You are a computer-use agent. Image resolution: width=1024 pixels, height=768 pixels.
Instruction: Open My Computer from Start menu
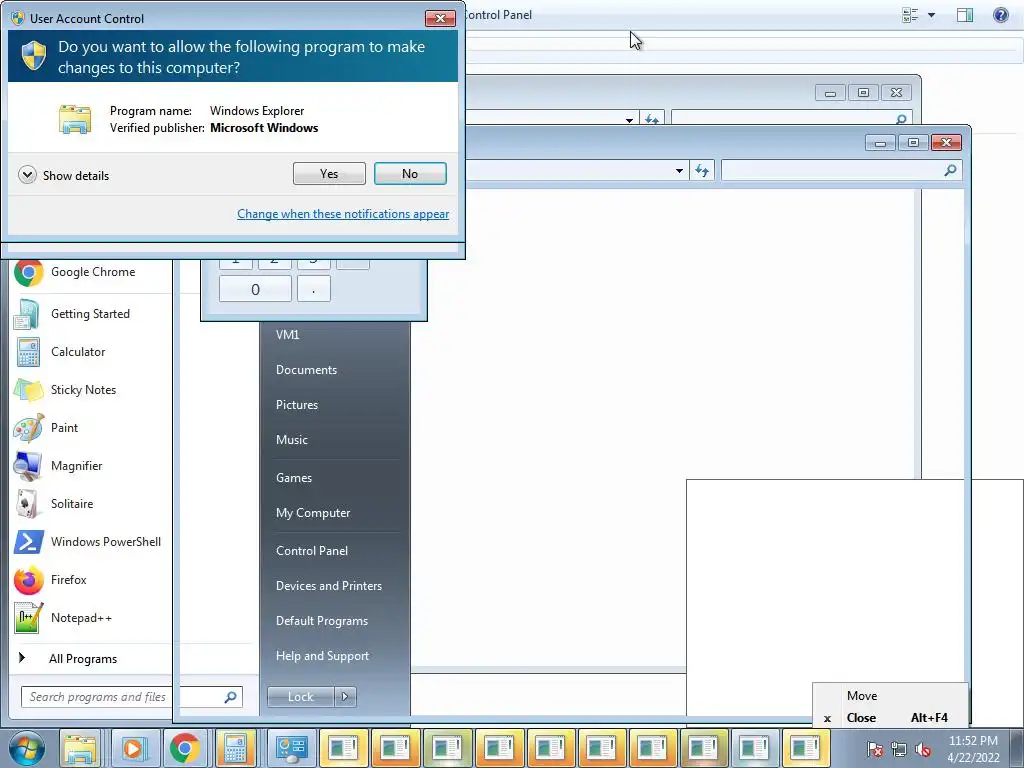click(313, 513)
